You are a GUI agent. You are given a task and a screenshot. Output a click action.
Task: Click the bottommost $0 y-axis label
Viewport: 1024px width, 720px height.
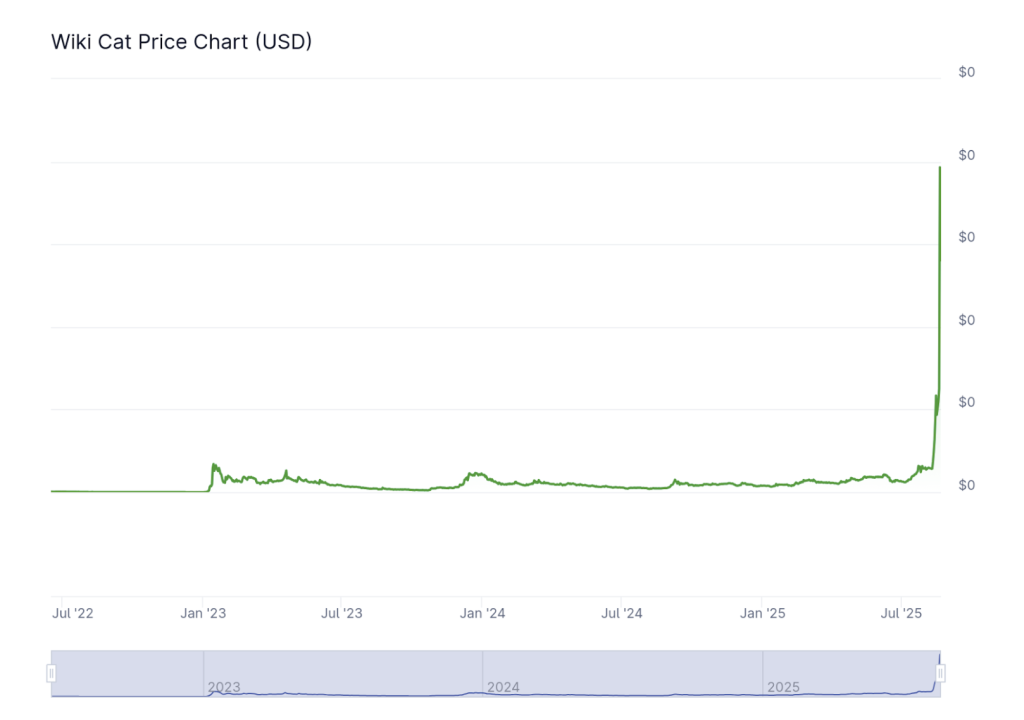966,485
